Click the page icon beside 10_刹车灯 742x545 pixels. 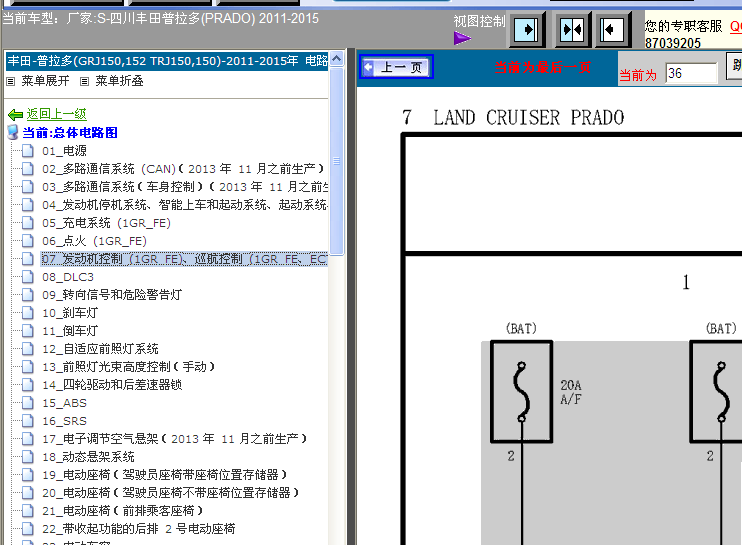pos(28,313)
